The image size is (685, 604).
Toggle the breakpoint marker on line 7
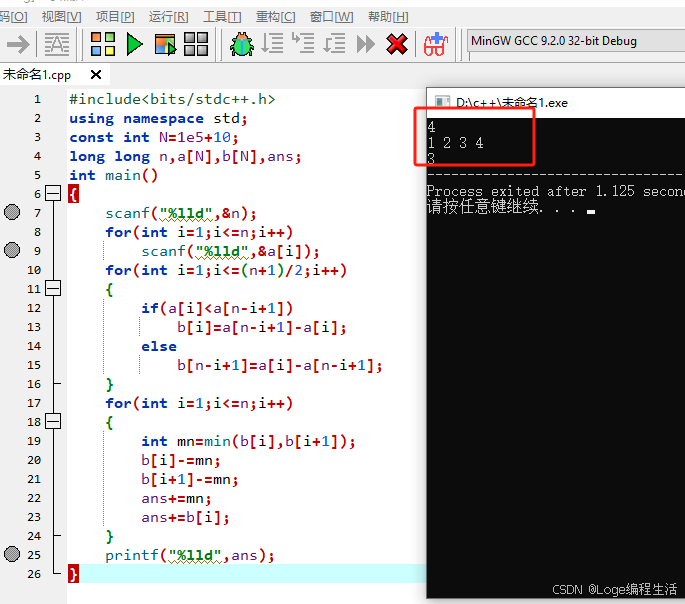click(x=12, y=212)
